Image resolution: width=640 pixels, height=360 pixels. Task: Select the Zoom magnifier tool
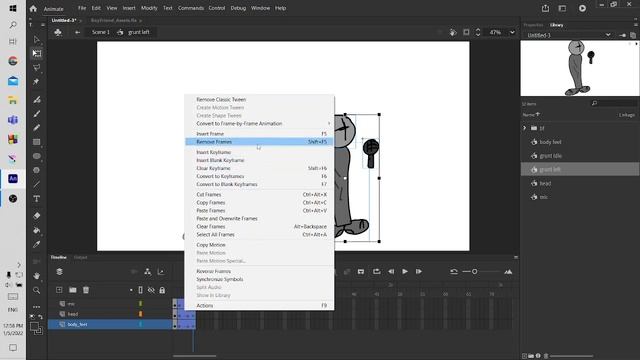pos(36,290)
